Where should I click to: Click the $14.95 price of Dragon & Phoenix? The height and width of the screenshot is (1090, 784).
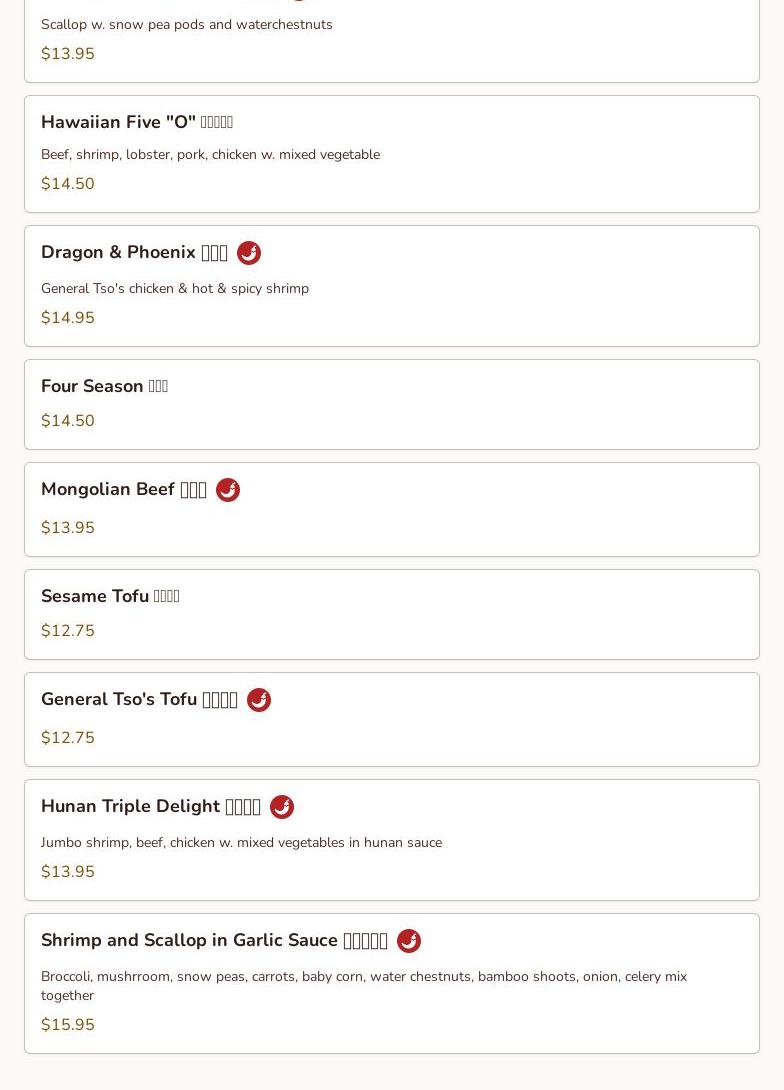coord(68,318)
